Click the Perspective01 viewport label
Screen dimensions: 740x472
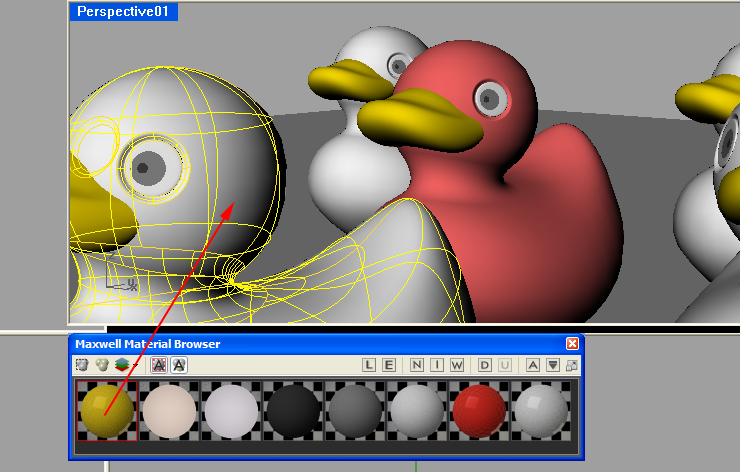(x=124, y=12)
